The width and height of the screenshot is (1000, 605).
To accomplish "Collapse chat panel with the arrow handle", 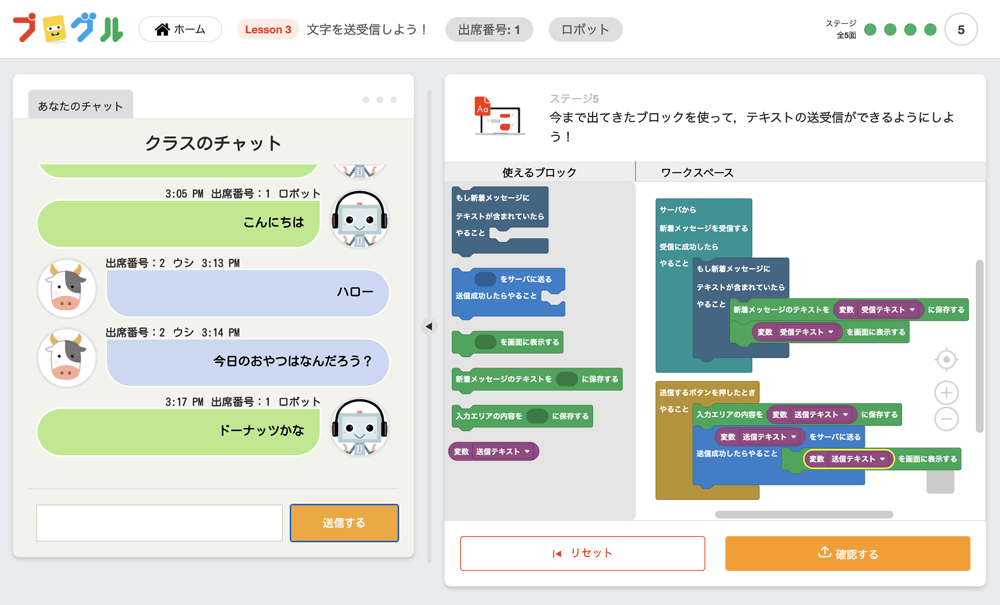I will click(x=429, y=326).
